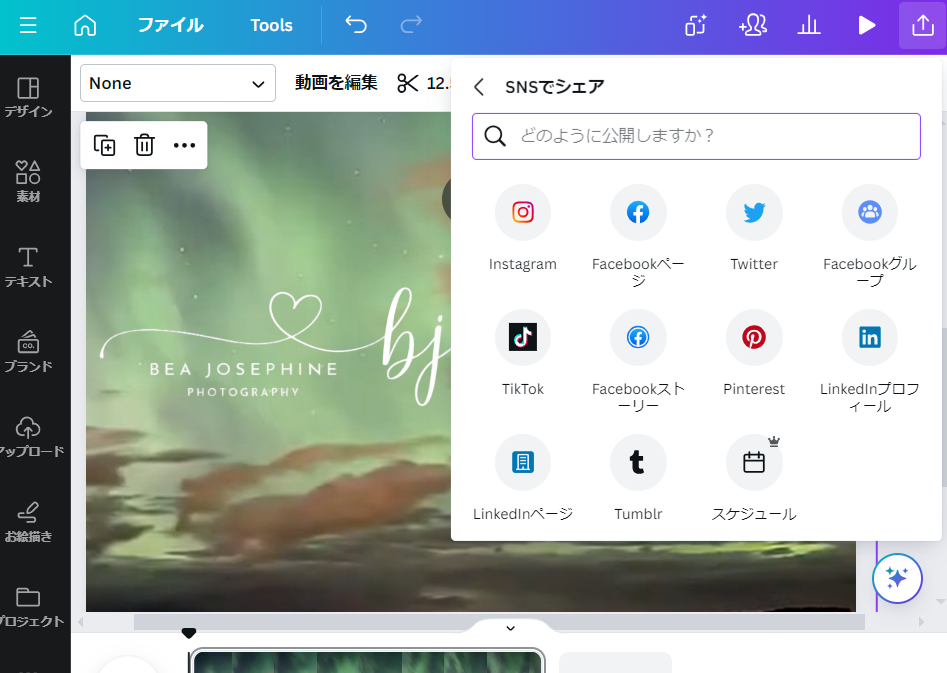Open the テキスト sidebar tab
The image size is (947, 673).
[x=28, y=267]
